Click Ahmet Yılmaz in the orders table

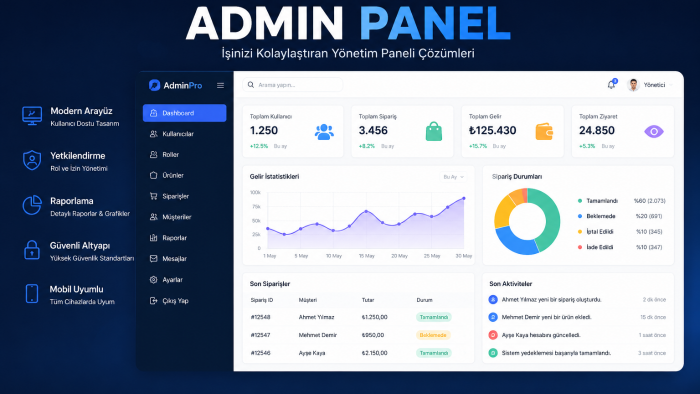[x=317, y=317]
